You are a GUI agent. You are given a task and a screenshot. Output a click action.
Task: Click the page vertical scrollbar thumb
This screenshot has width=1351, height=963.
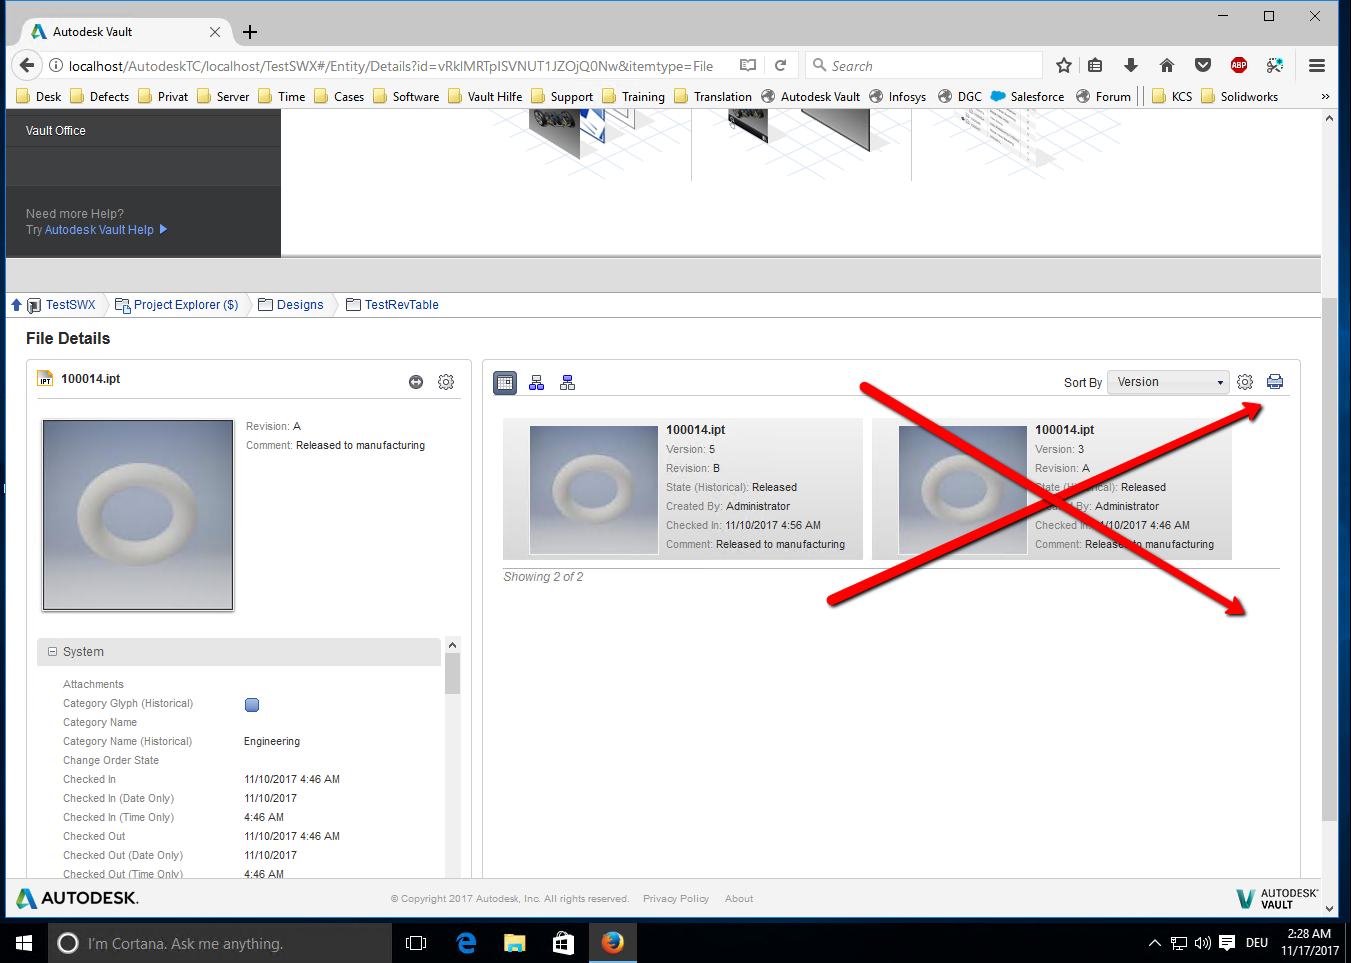pyautogui.click(x=1329, y=560)
